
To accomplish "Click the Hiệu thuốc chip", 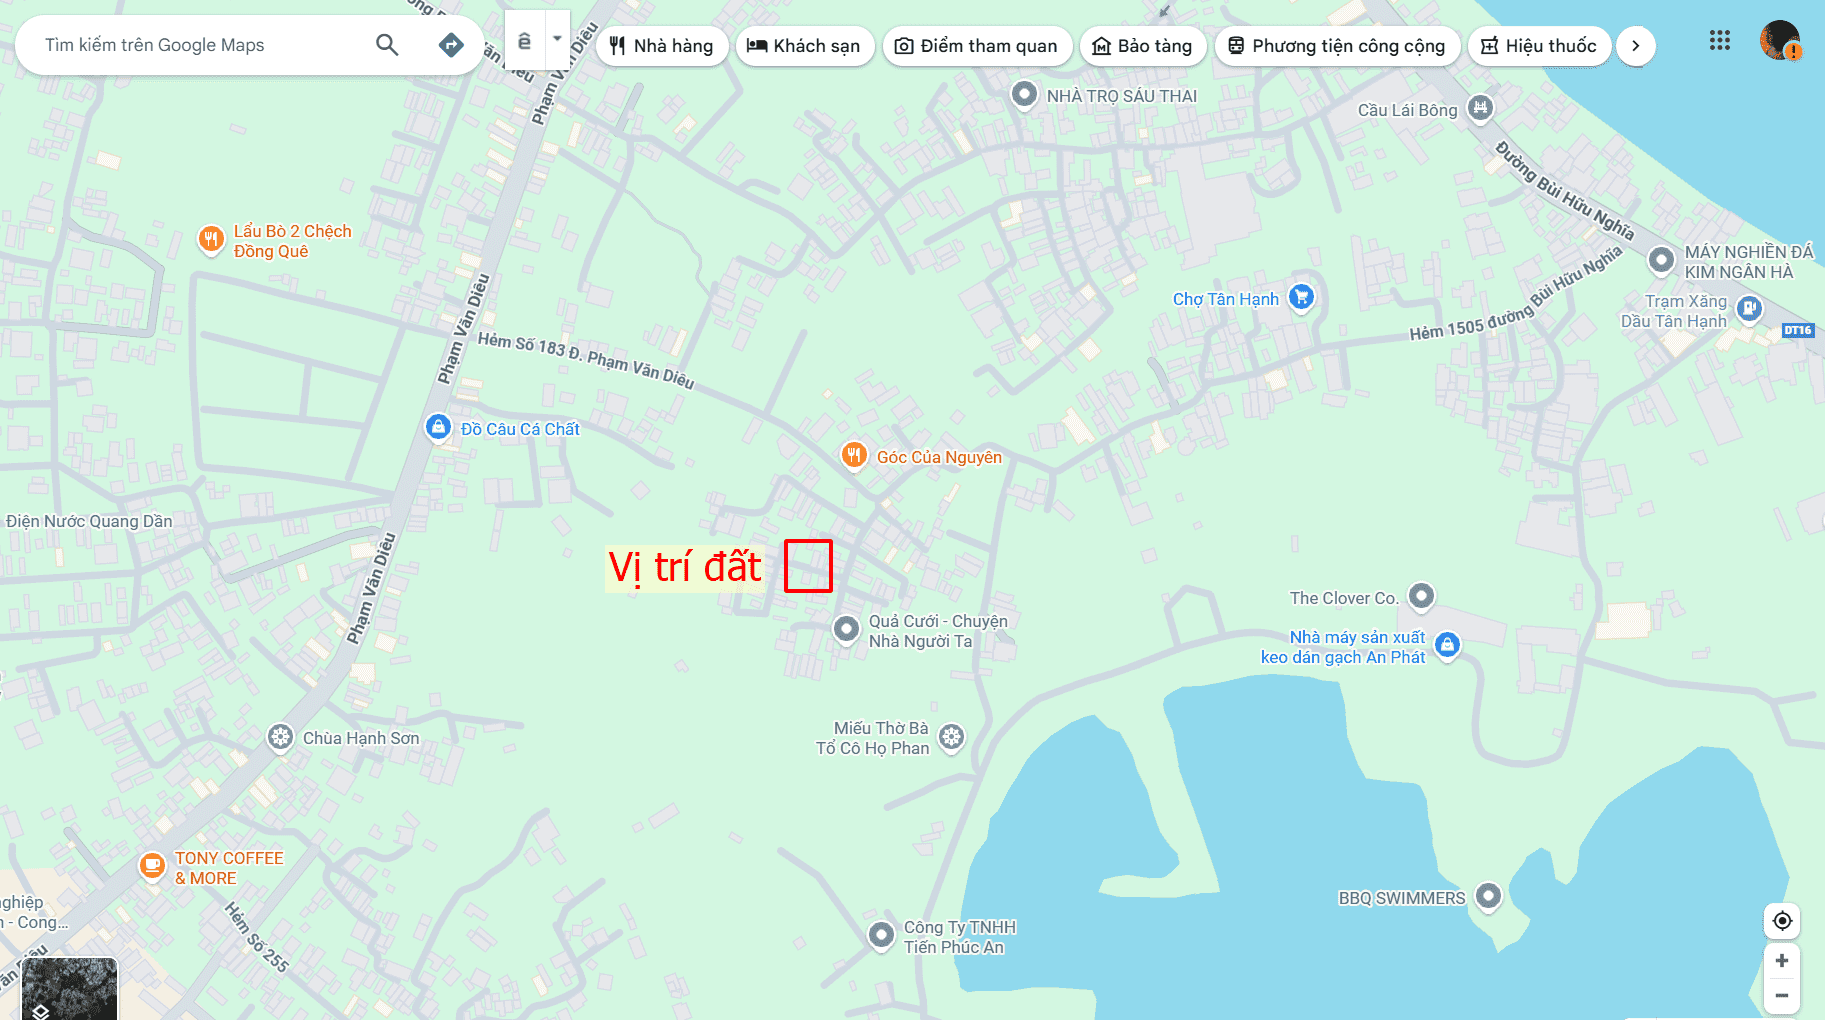I will 1540,46.
